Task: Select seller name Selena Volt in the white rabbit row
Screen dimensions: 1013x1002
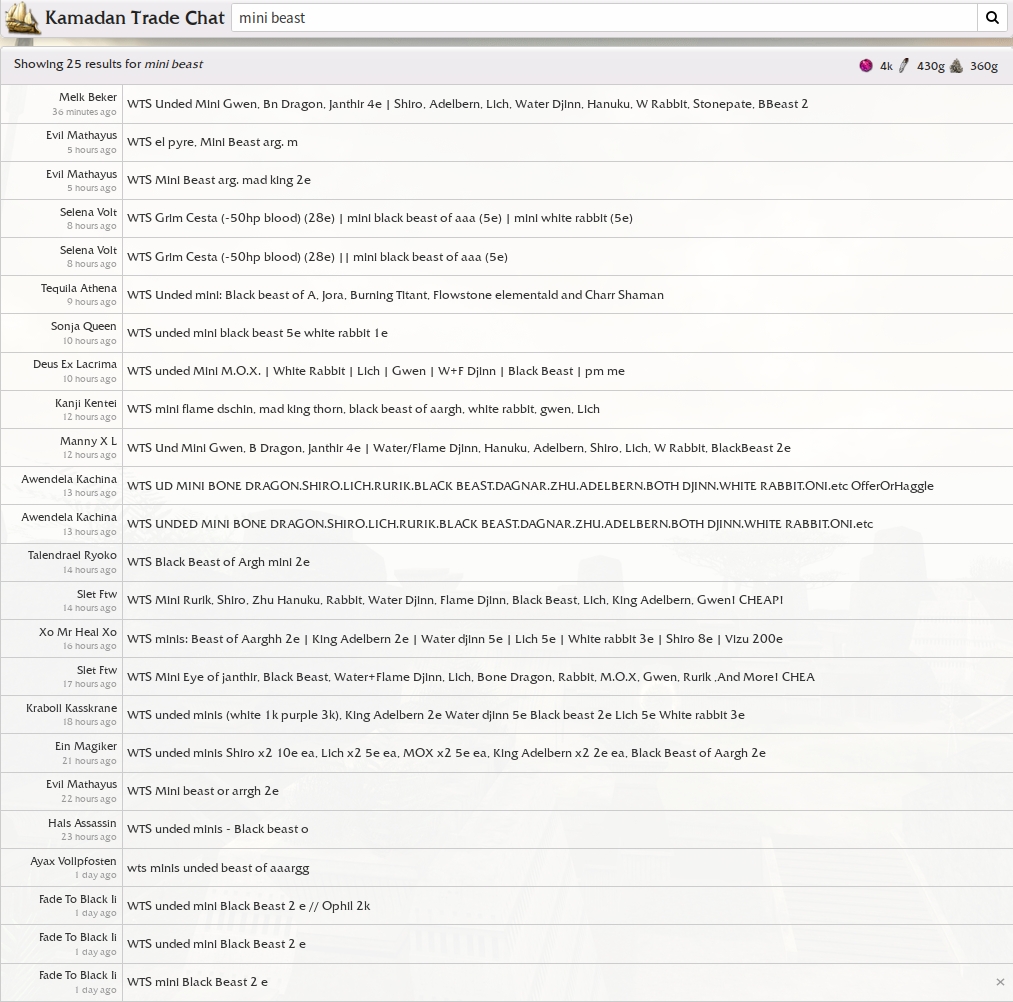Action: click(89, 212)
